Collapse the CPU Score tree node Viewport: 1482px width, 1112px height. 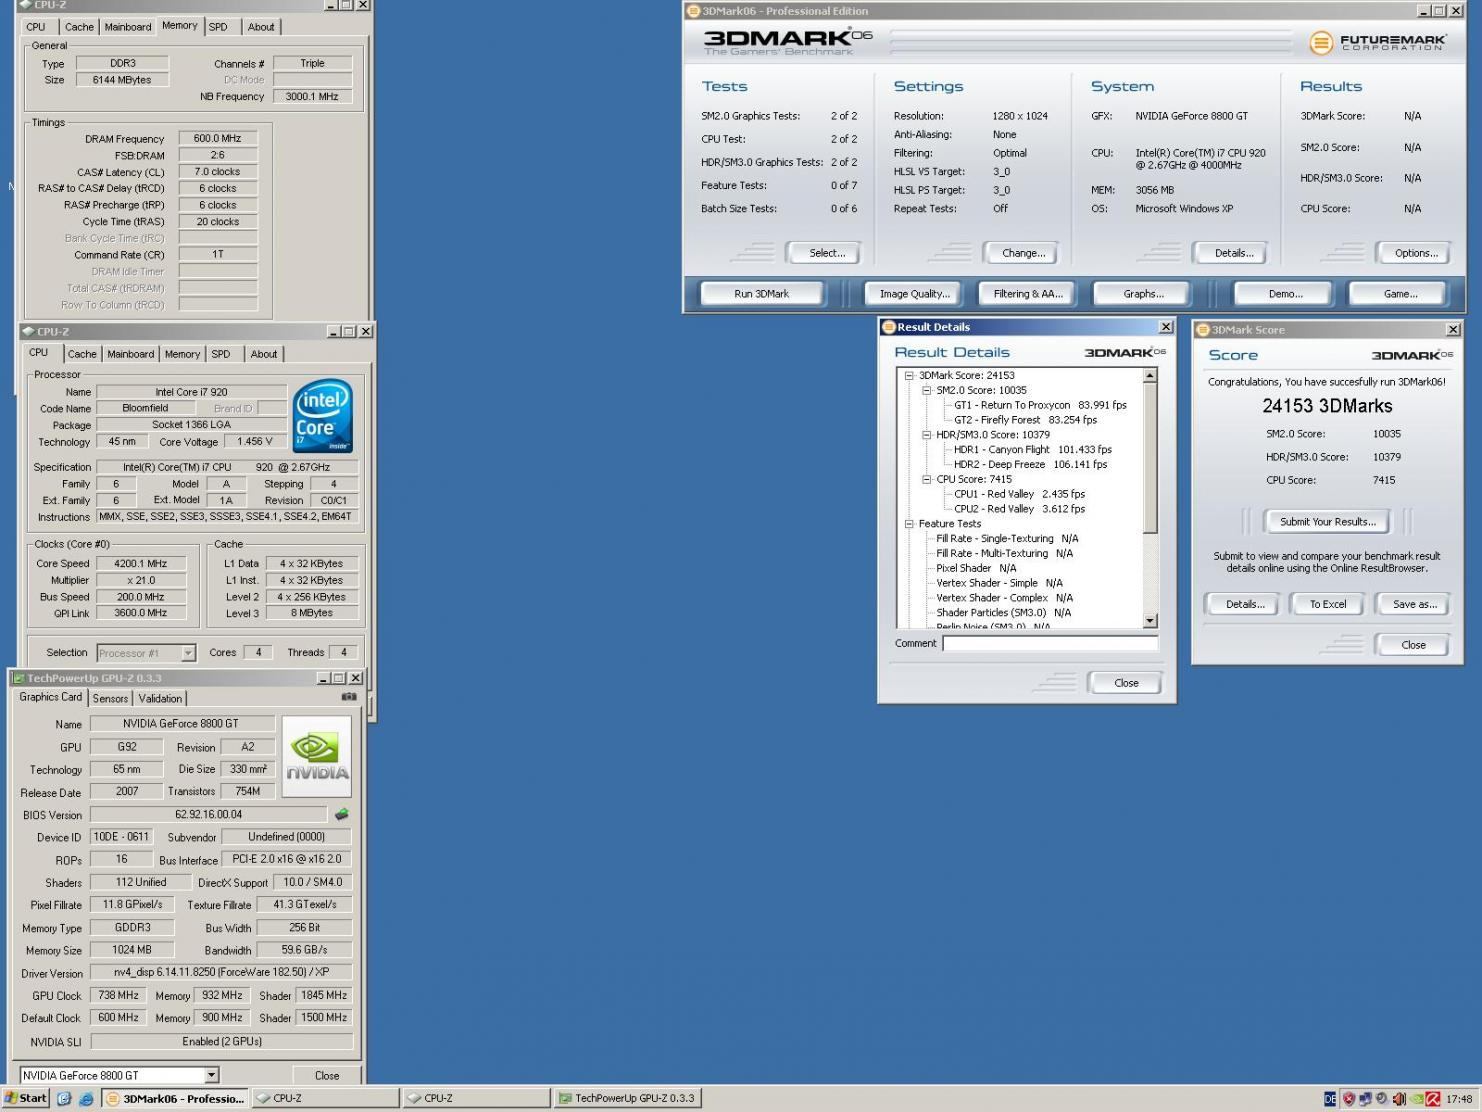[x=927, y=479]
